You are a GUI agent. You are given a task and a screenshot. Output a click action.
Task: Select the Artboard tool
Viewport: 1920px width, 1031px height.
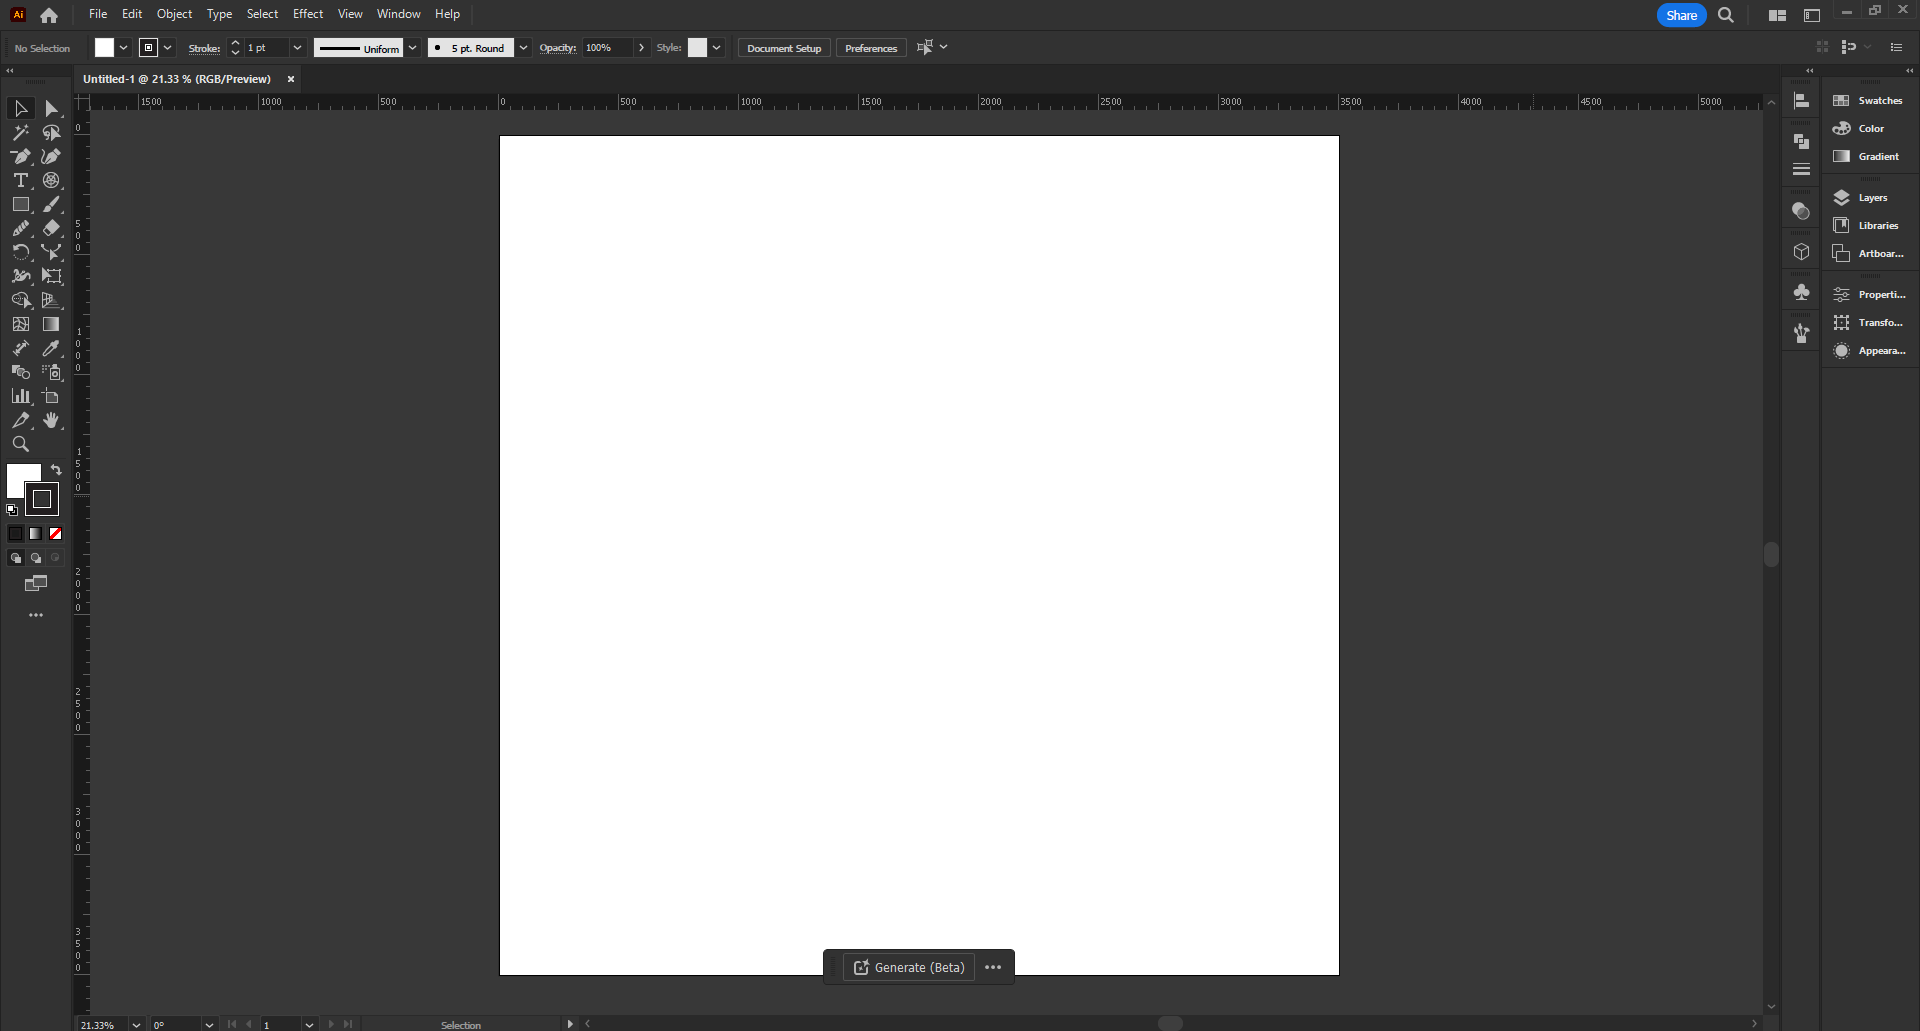[51, 396]
